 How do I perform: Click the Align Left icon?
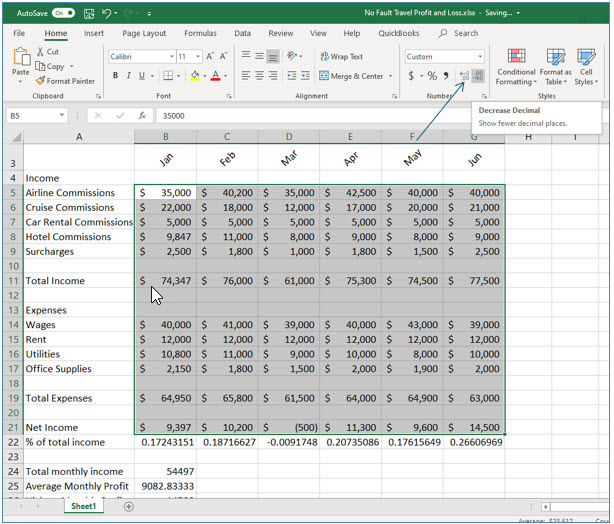point(246,75)
